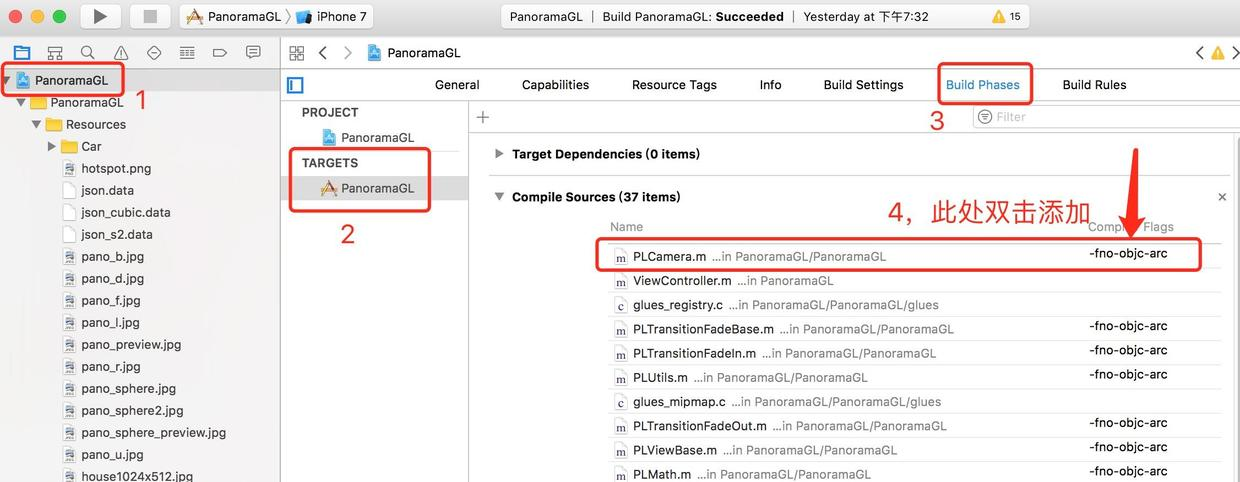Viewport: 1240px width, 482px height.
Task: Open the Find navigator magnifier icon
Action: point(88,52)
